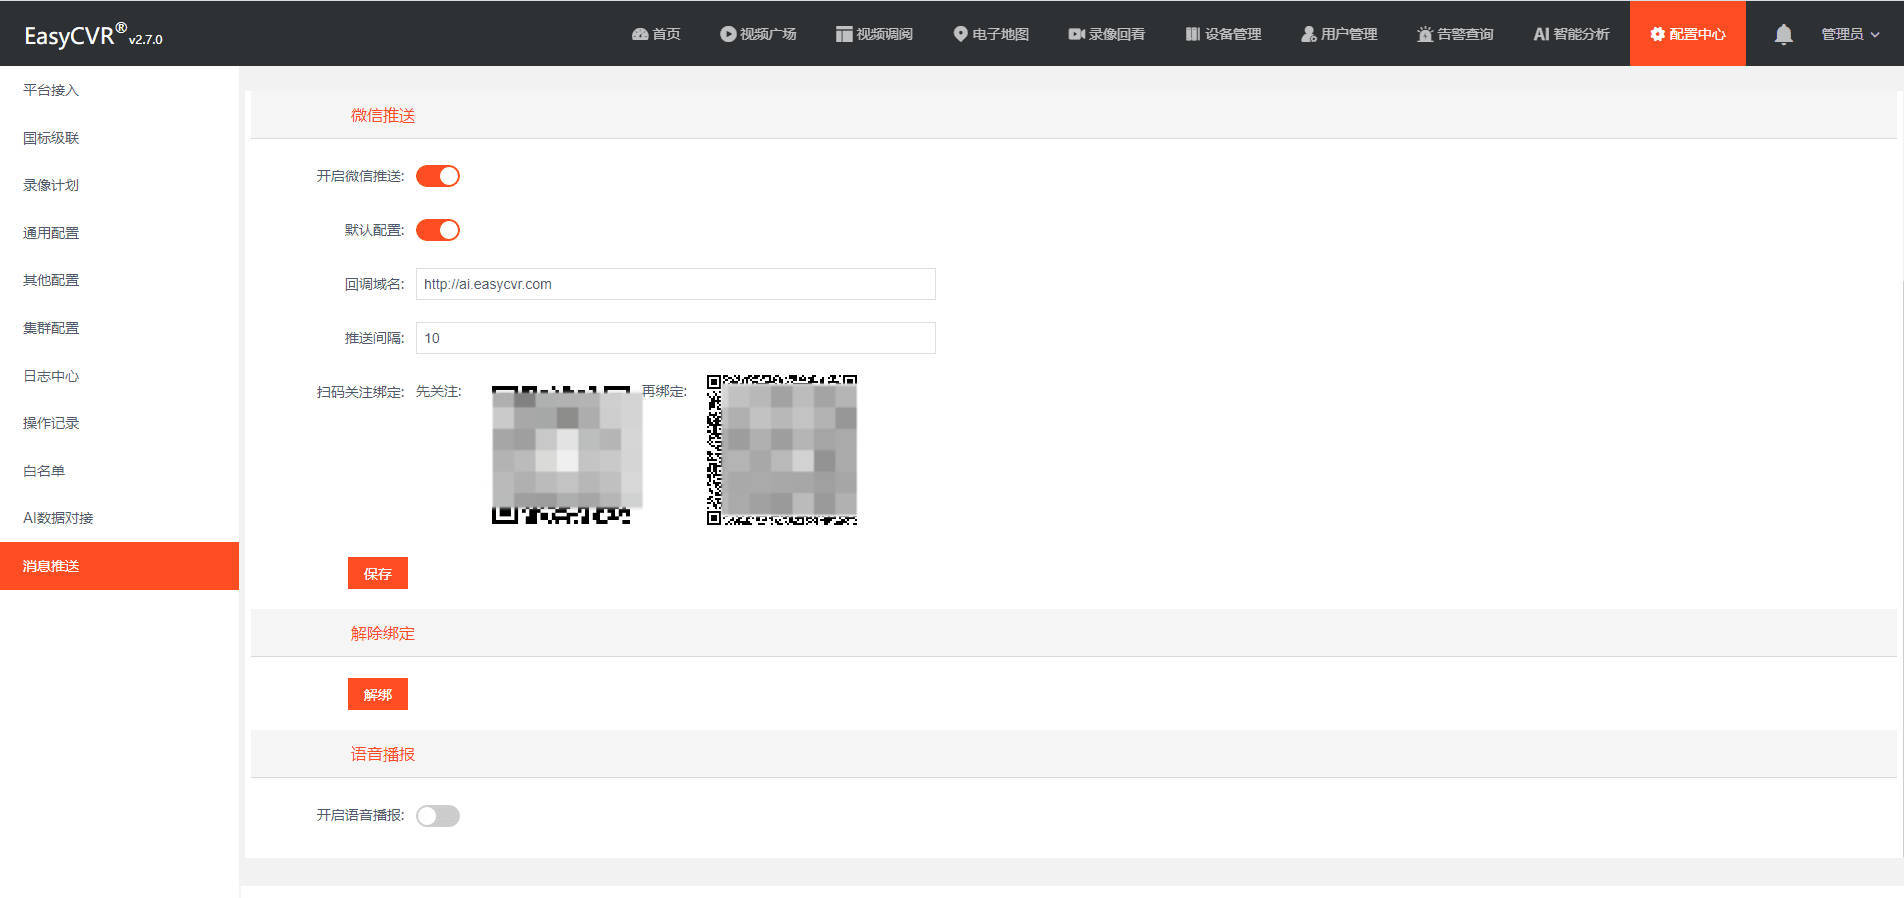Open the 设备管理 nav item
The height and width of the screenshot is (898, 1904).
click(1223, 34)
